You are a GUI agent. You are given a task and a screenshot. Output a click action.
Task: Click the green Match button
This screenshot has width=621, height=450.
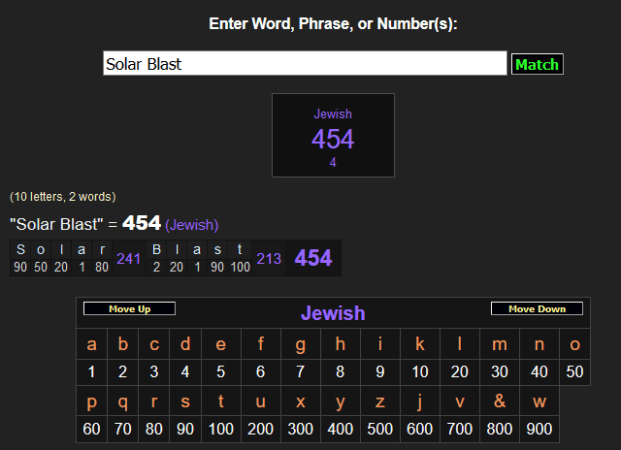pyautogui.click(x=537, y=64)
